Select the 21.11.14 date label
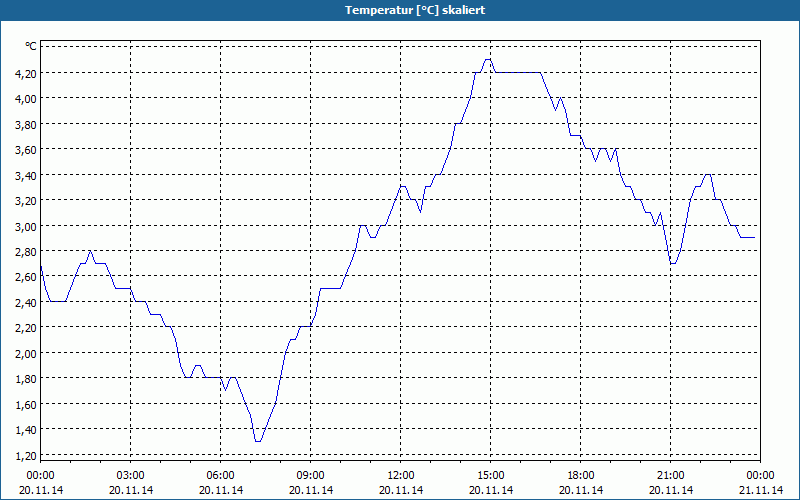The image size is (800, 500). [761, 490]
